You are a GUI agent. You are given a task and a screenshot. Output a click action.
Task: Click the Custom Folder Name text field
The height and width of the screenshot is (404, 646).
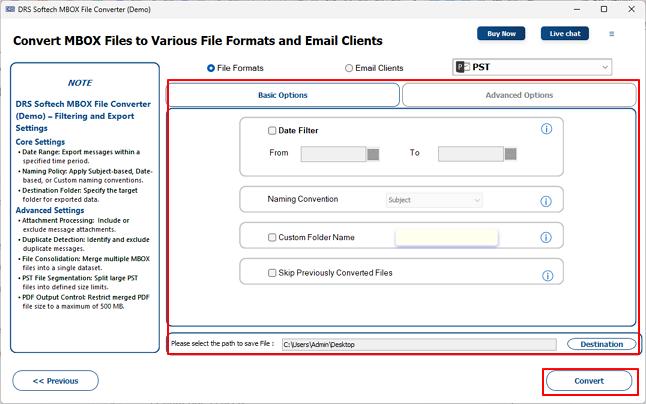point(447,237)
